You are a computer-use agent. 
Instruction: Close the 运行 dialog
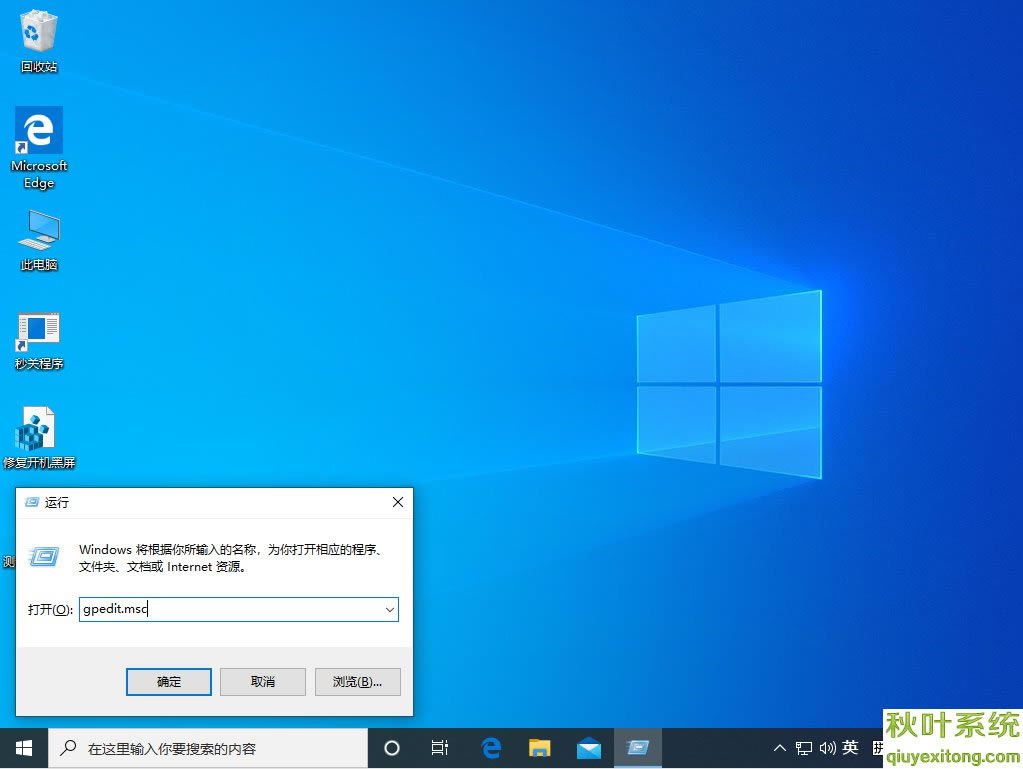tap(398, 502)
